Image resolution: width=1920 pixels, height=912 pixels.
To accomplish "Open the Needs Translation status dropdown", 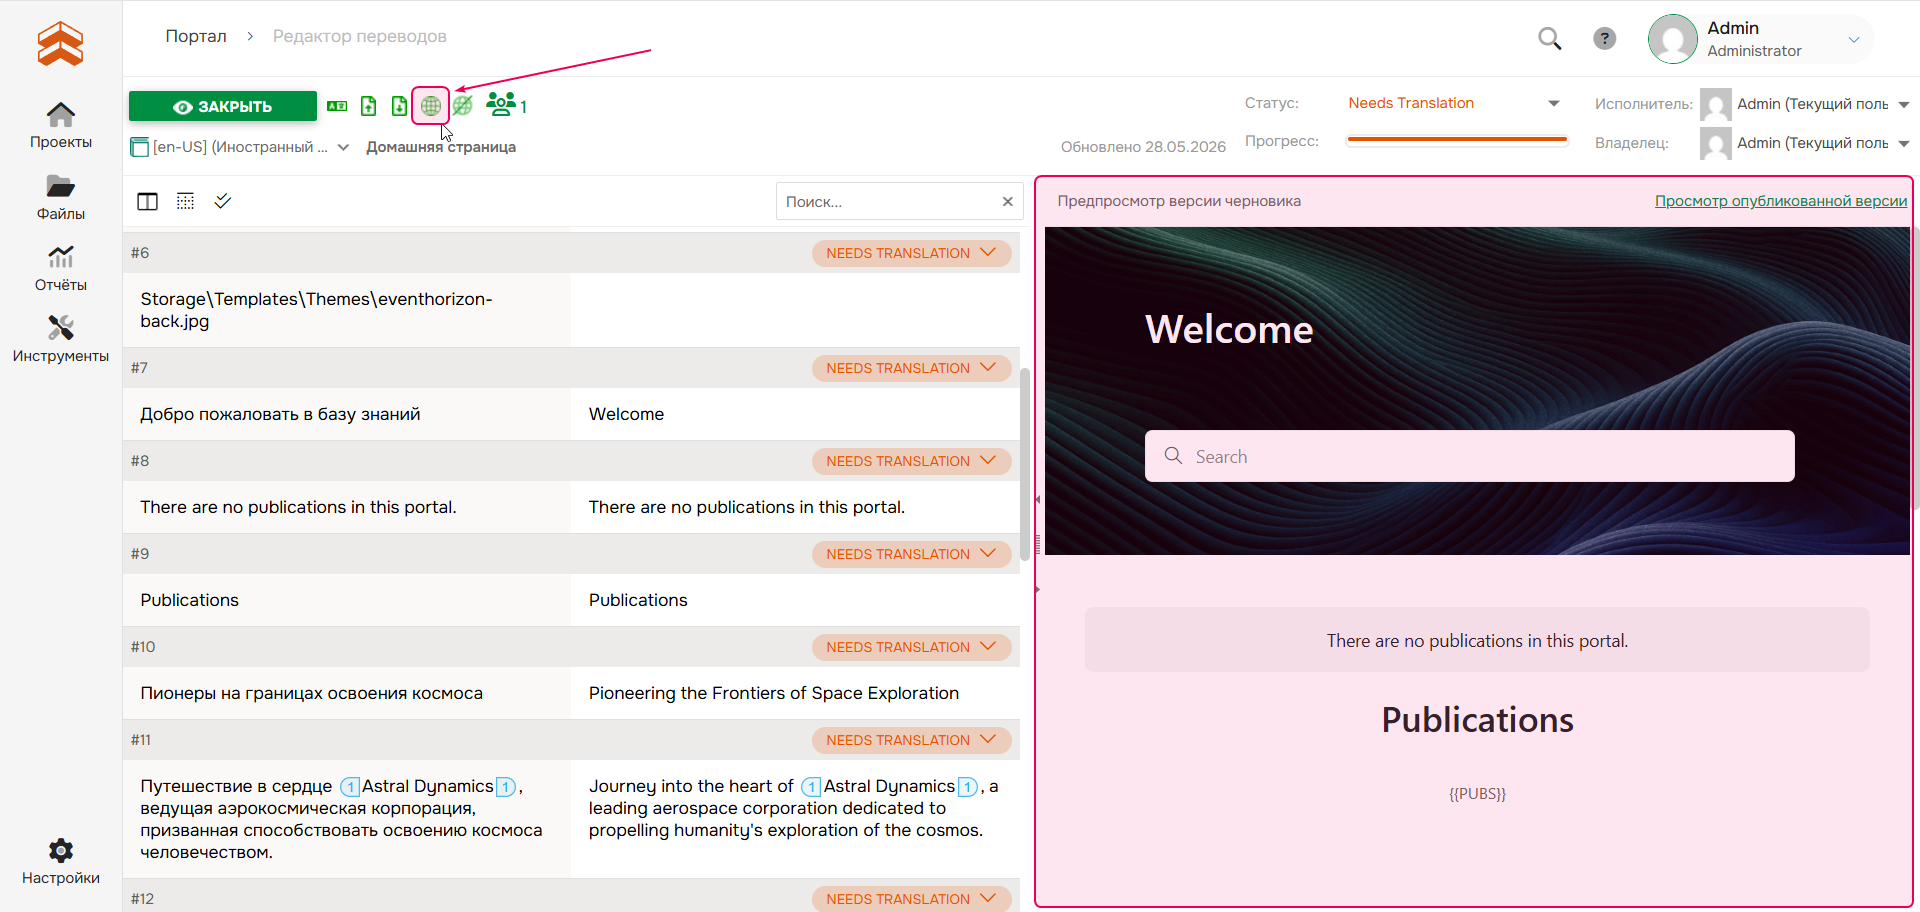I will coord(1453,103).
